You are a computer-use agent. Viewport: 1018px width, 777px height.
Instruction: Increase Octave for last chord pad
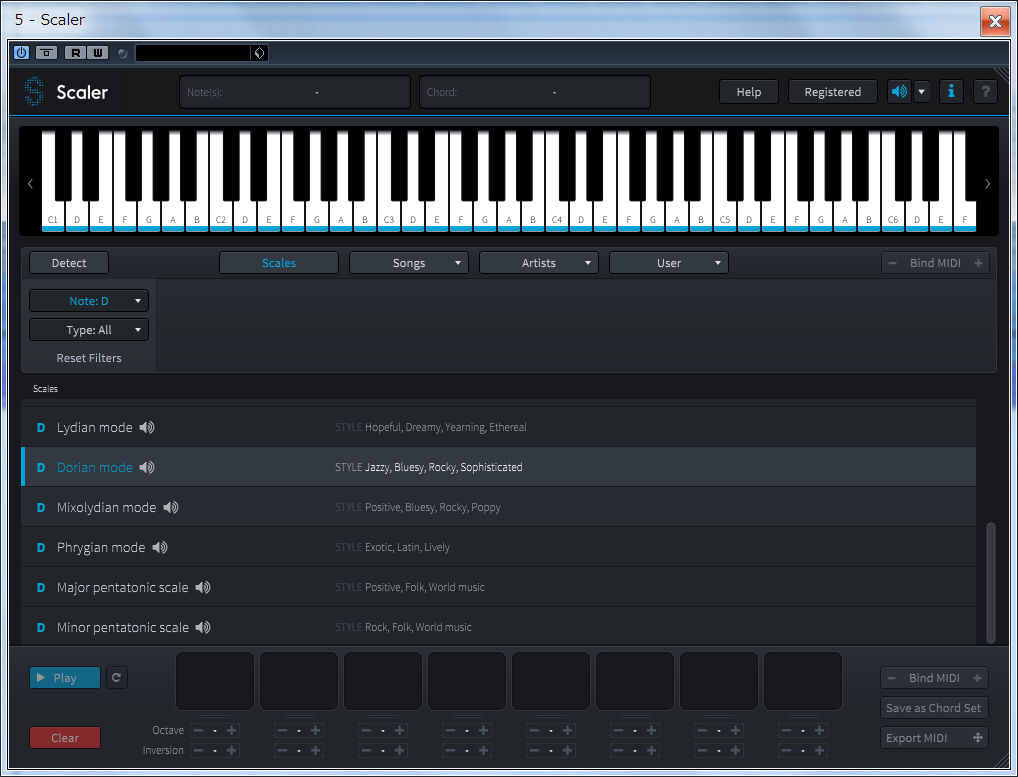(x=819, y=730)
